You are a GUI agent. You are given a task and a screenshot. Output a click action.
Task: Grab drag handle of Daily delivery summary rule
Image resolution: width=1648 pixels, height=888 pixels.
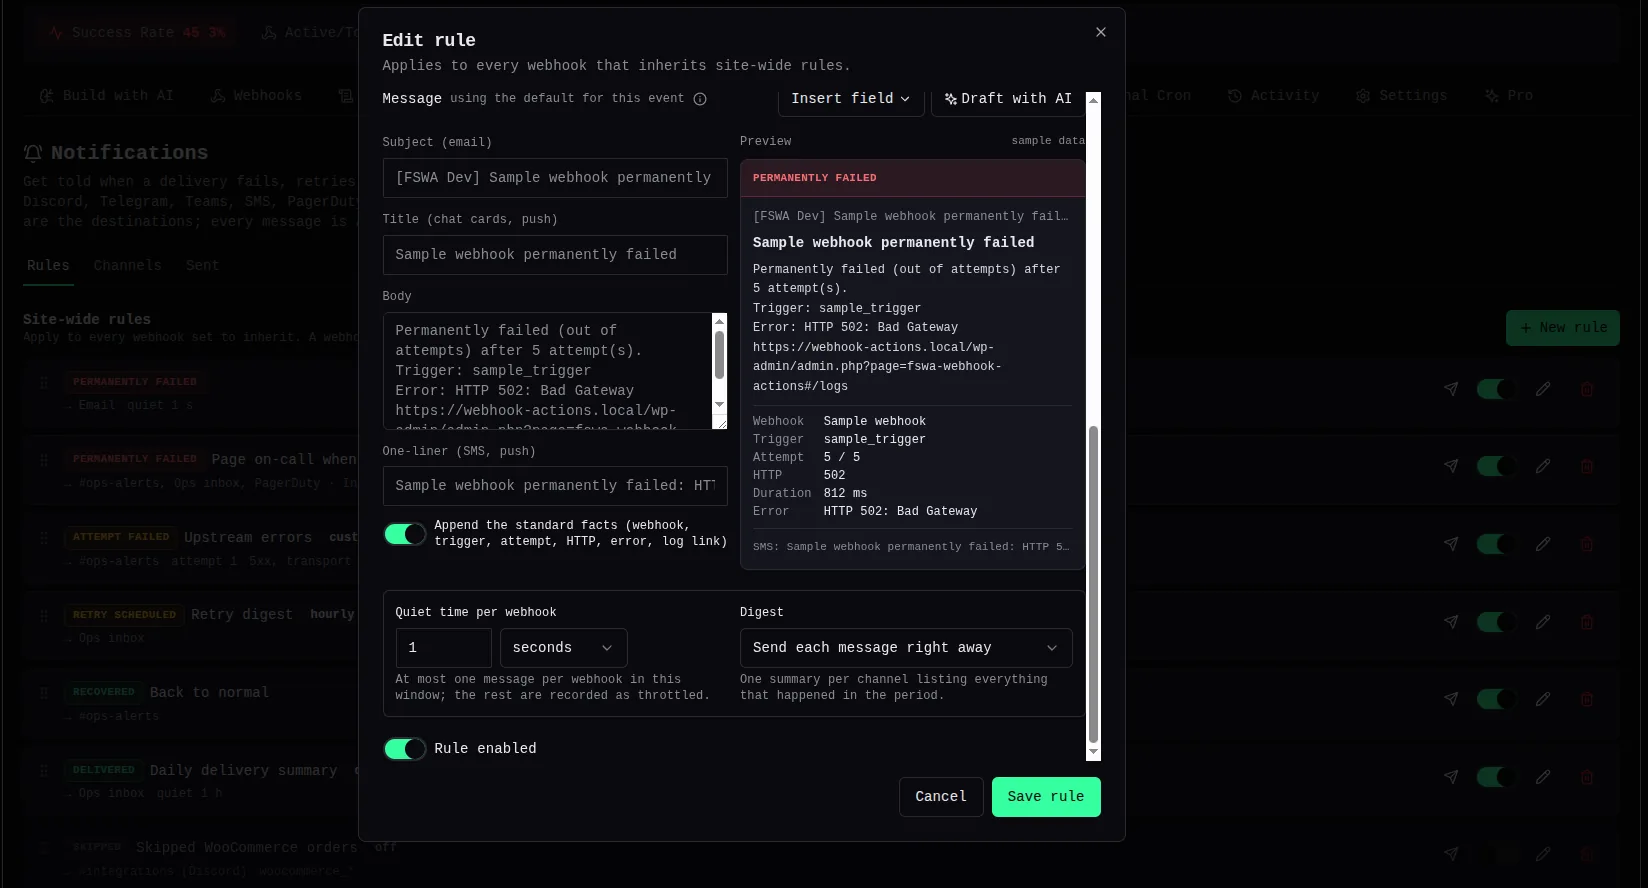coord(44,771)
